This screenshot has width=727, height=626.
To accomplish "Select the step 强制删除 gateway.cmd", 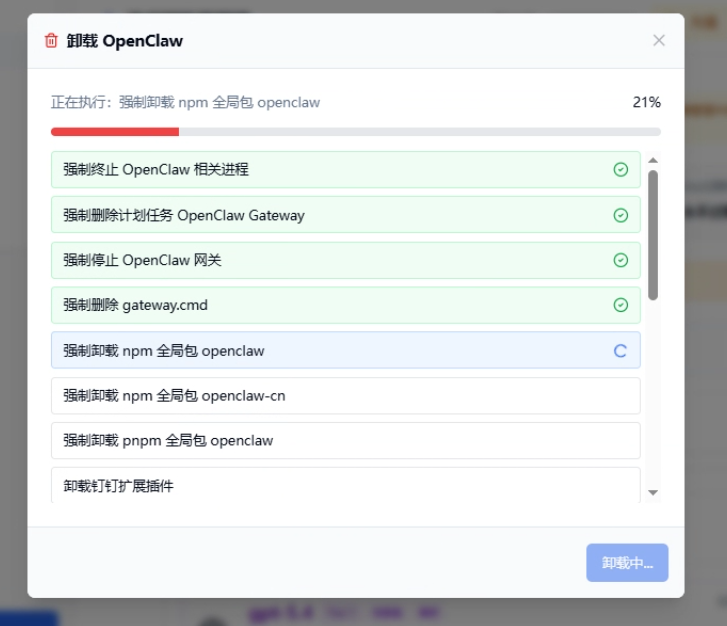I will click(x=345, y=305).
